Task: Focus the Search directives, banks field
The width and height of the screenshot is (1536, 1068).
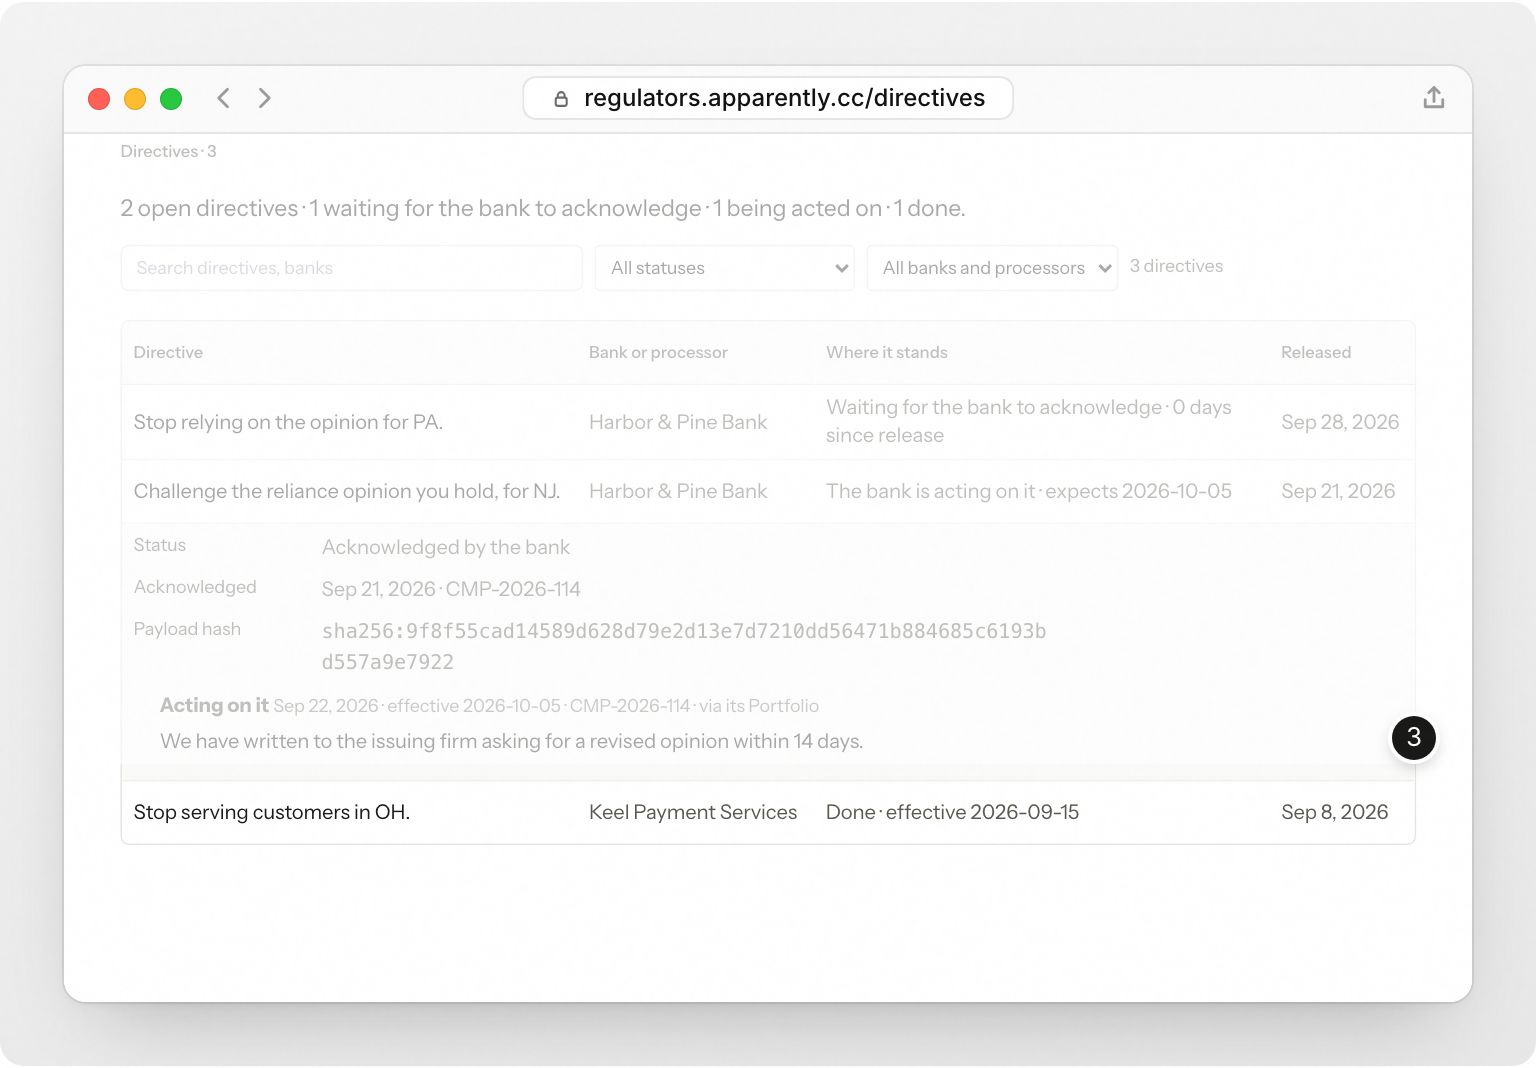Action: click(351, 268)
